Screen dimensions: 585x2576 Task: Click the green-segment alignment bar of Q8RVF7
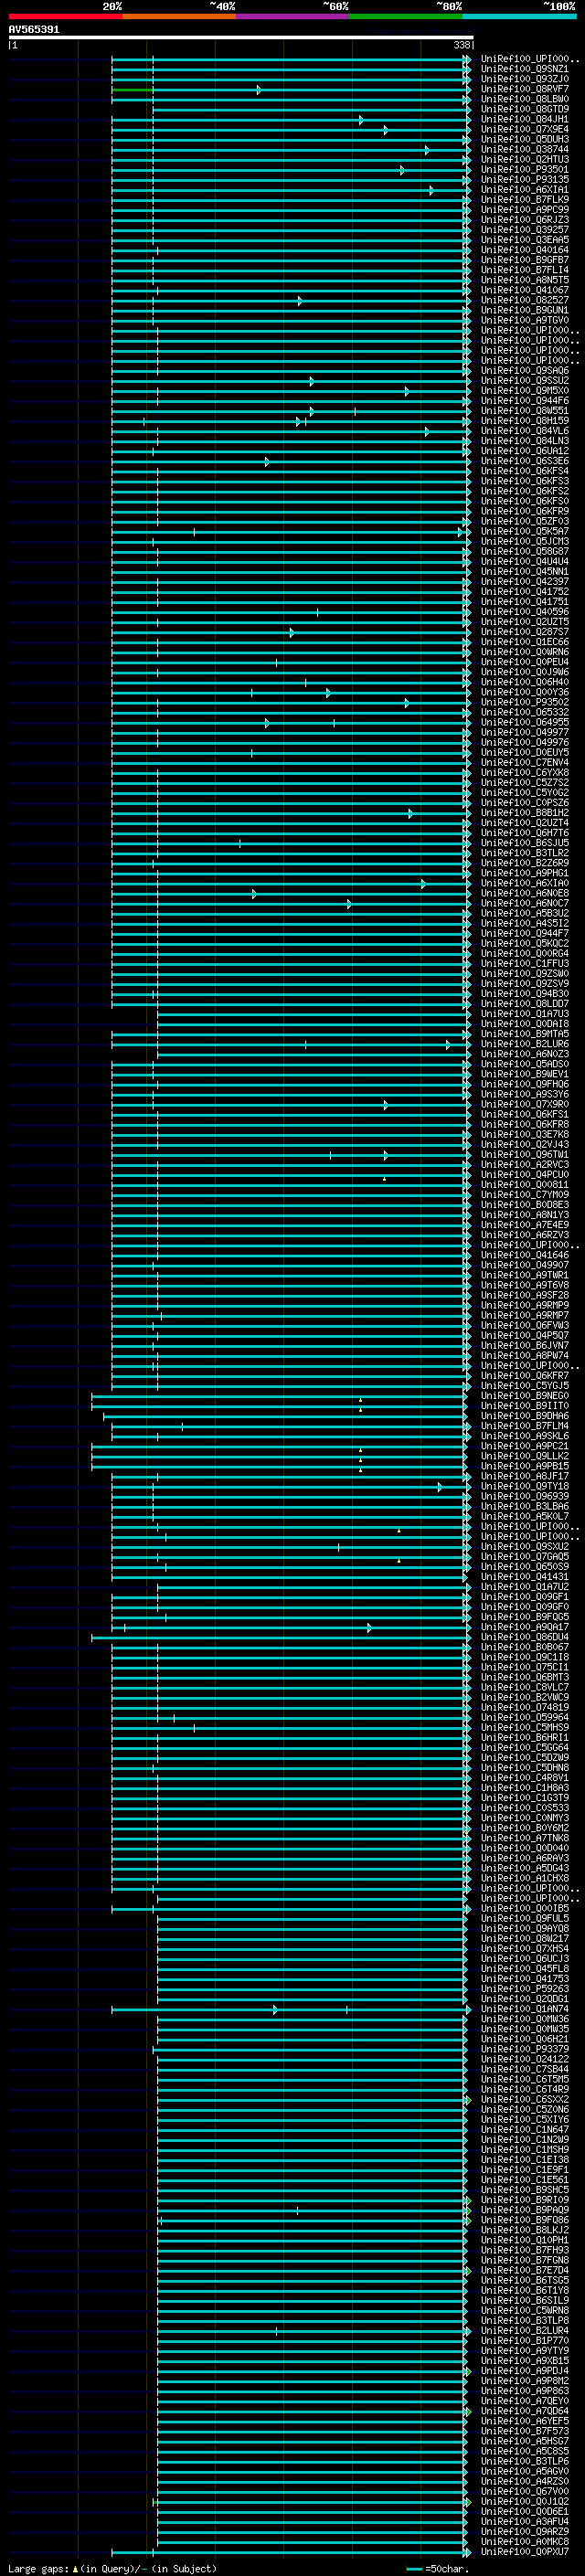(x=290, y=90)
